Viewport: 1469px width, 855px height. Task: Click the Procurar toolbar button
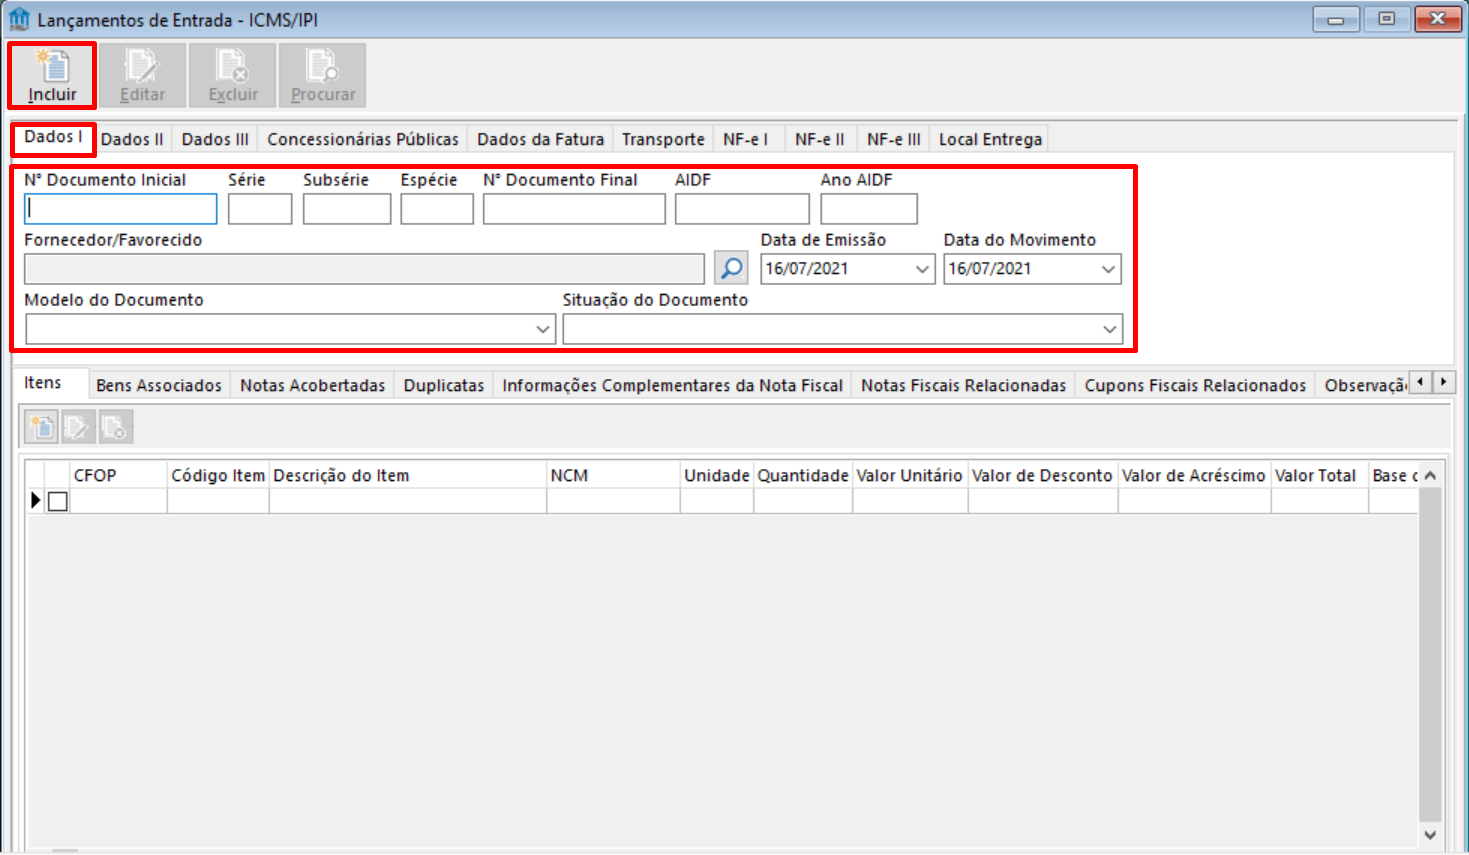322,75
